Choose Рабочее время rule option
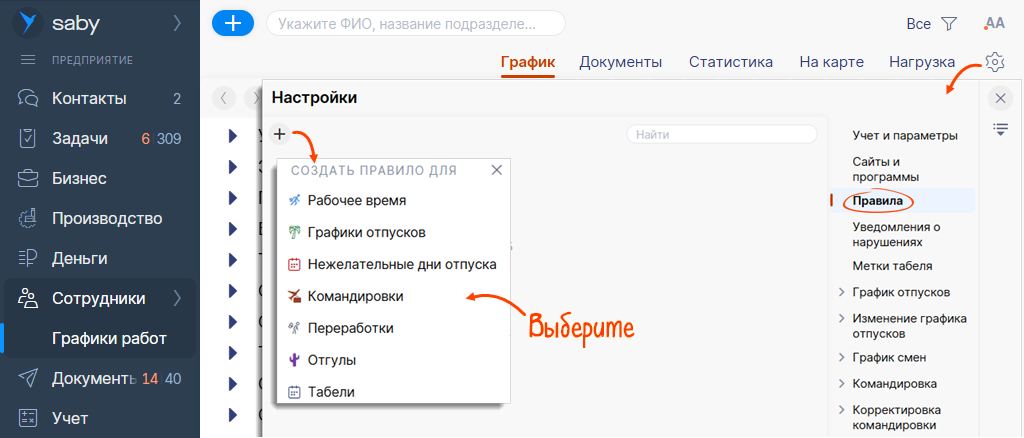 356,200
